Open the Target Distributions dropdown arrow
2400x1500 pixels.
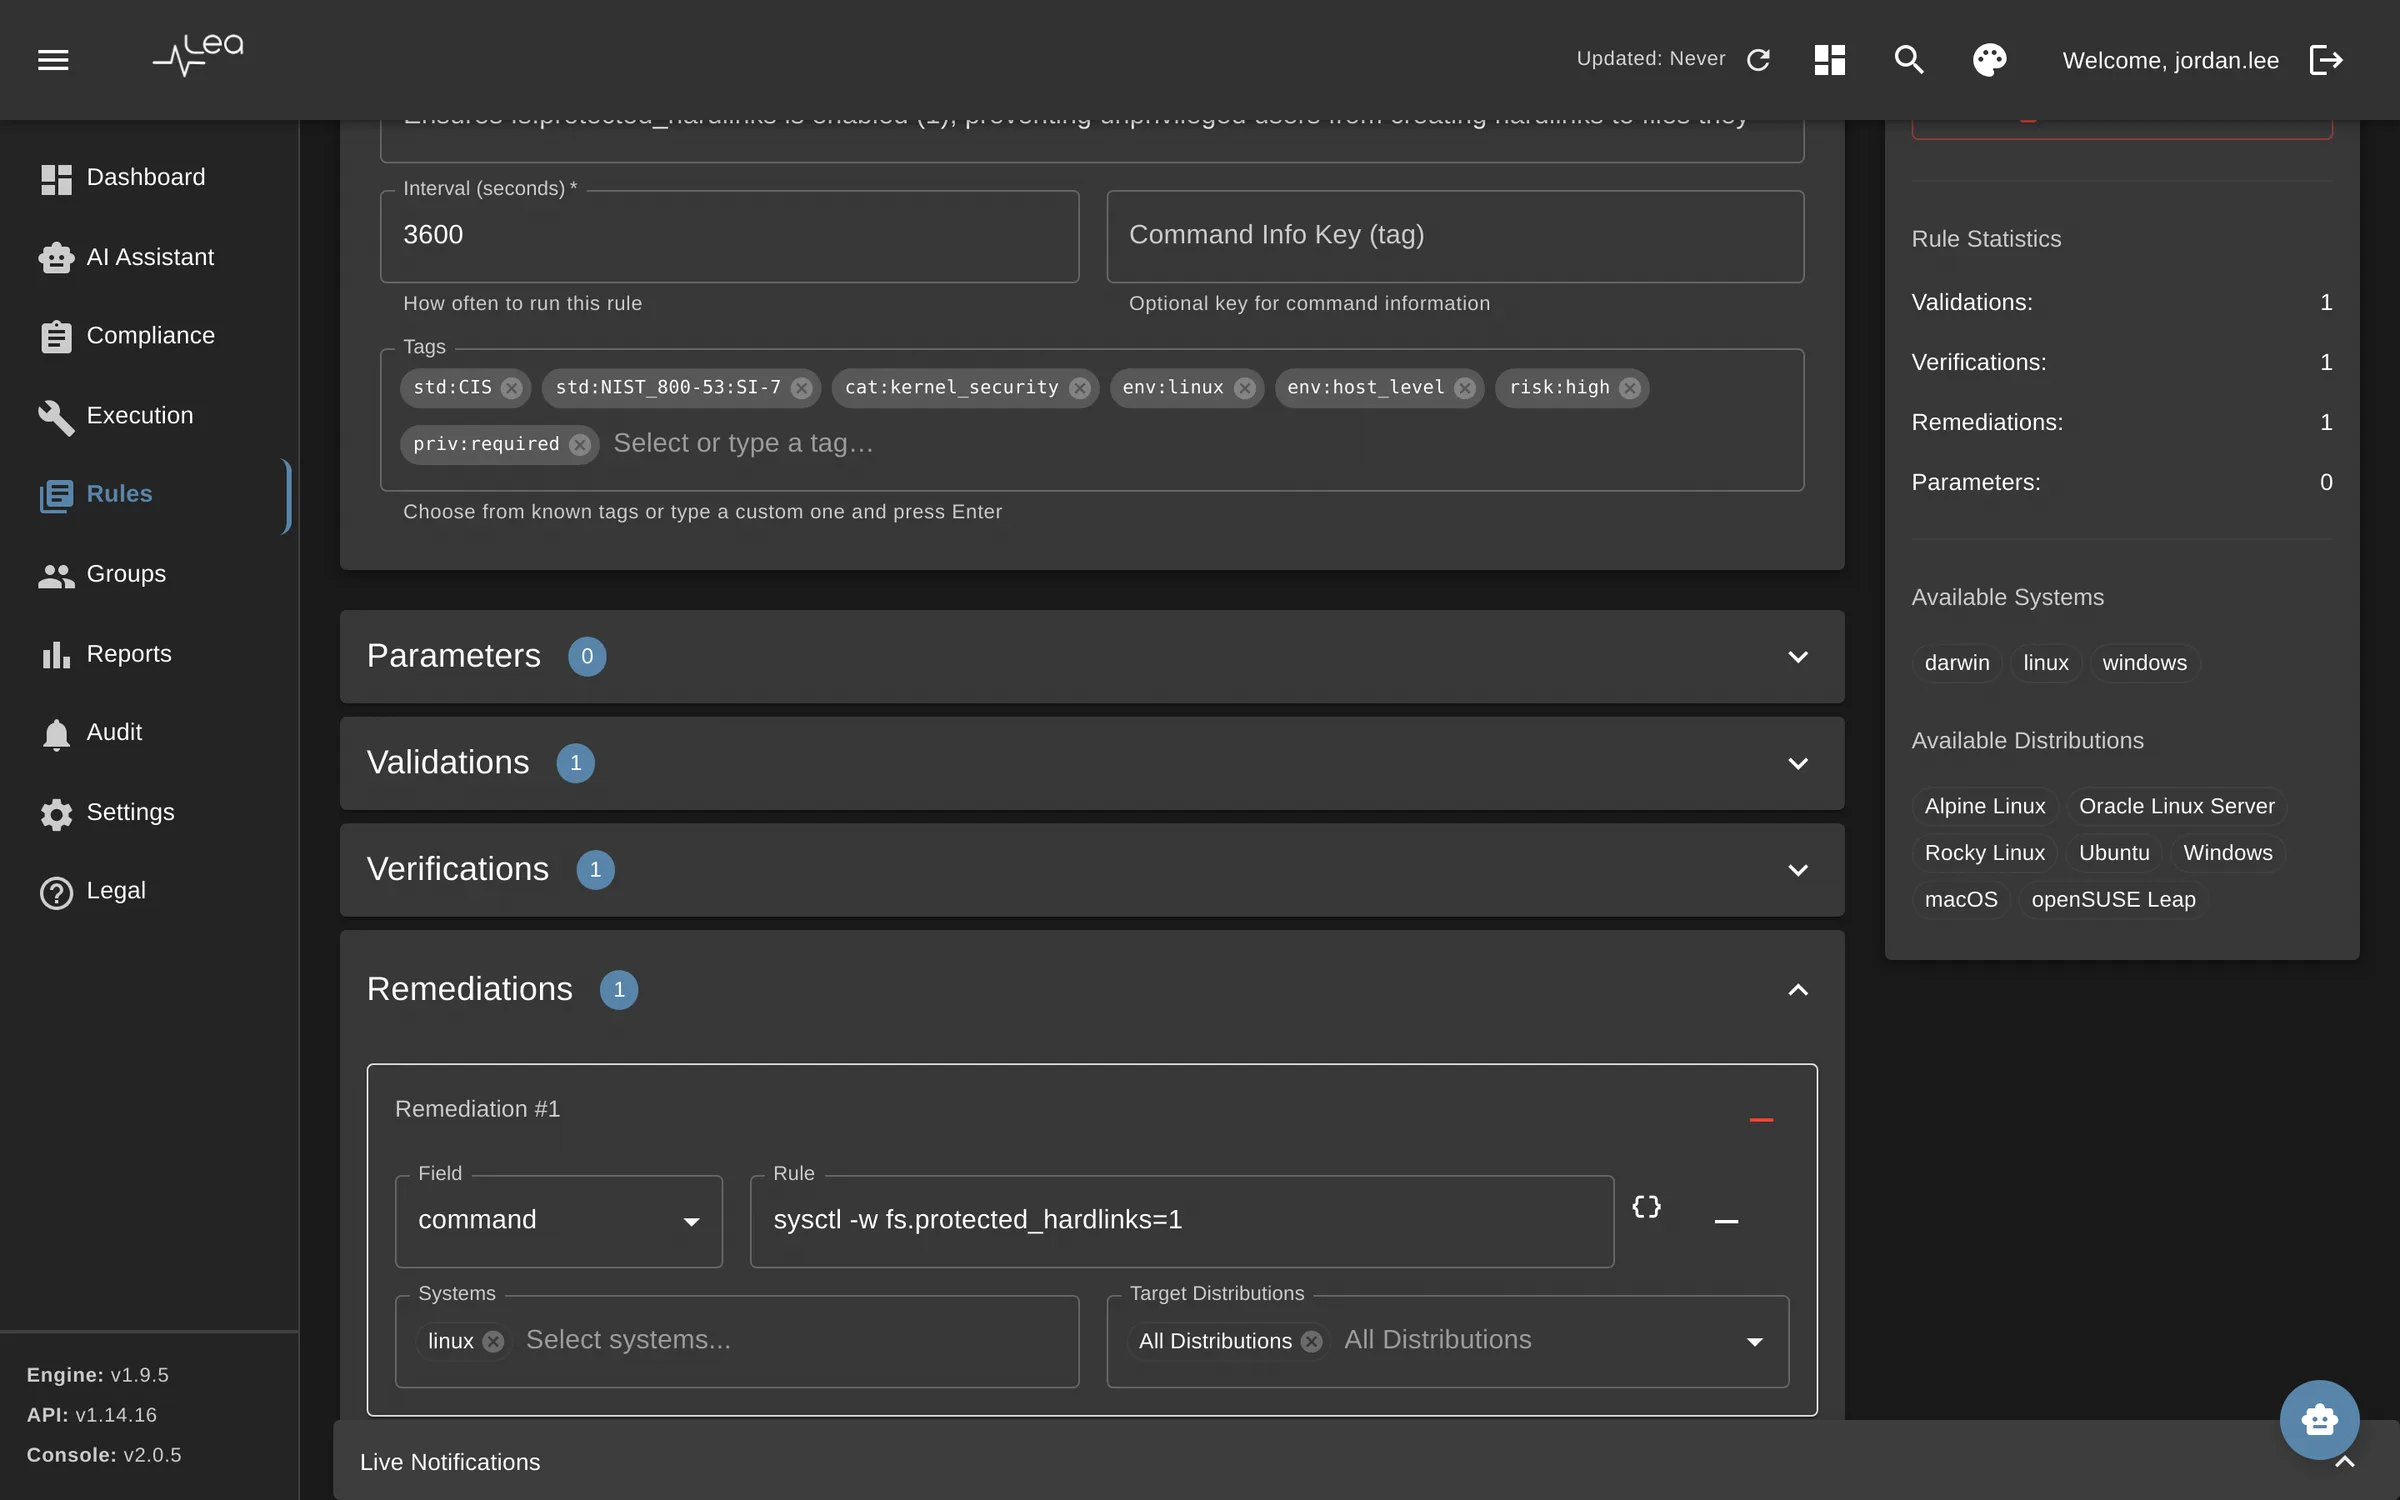(x=1754, y=1342)
